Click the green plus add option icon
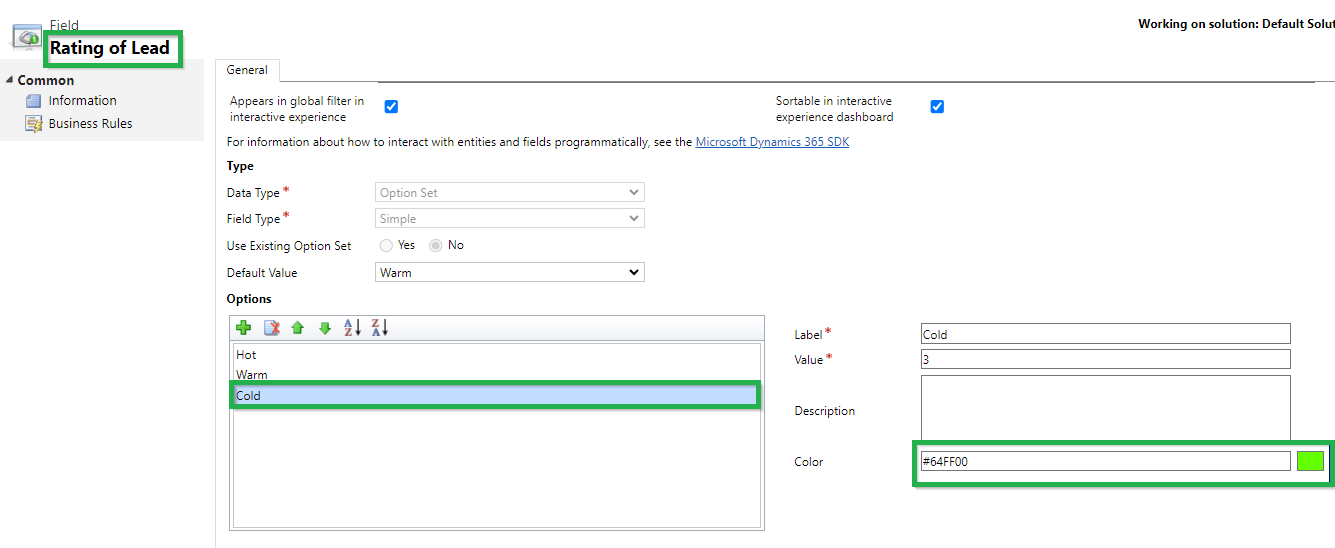1335x548 pixels. pyautogui.click(x=243, y=328)
